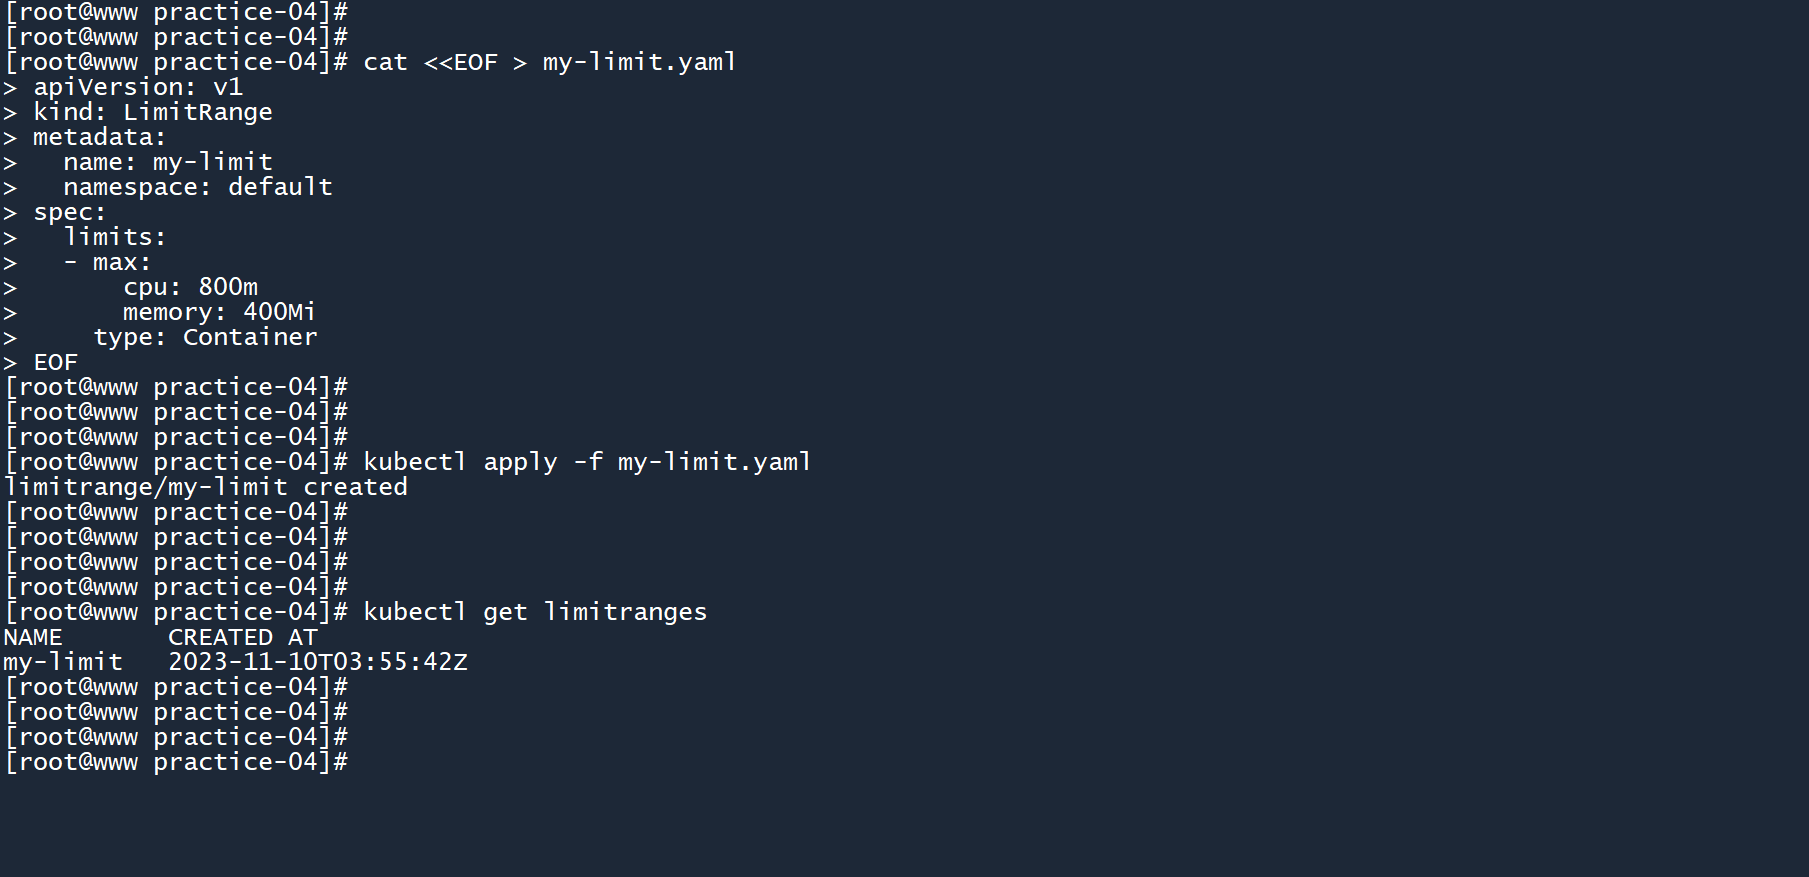Click the 'NAME' column header
This screenshot has width=1809, height=877.
pyautogui.click(x=33, y=637)
